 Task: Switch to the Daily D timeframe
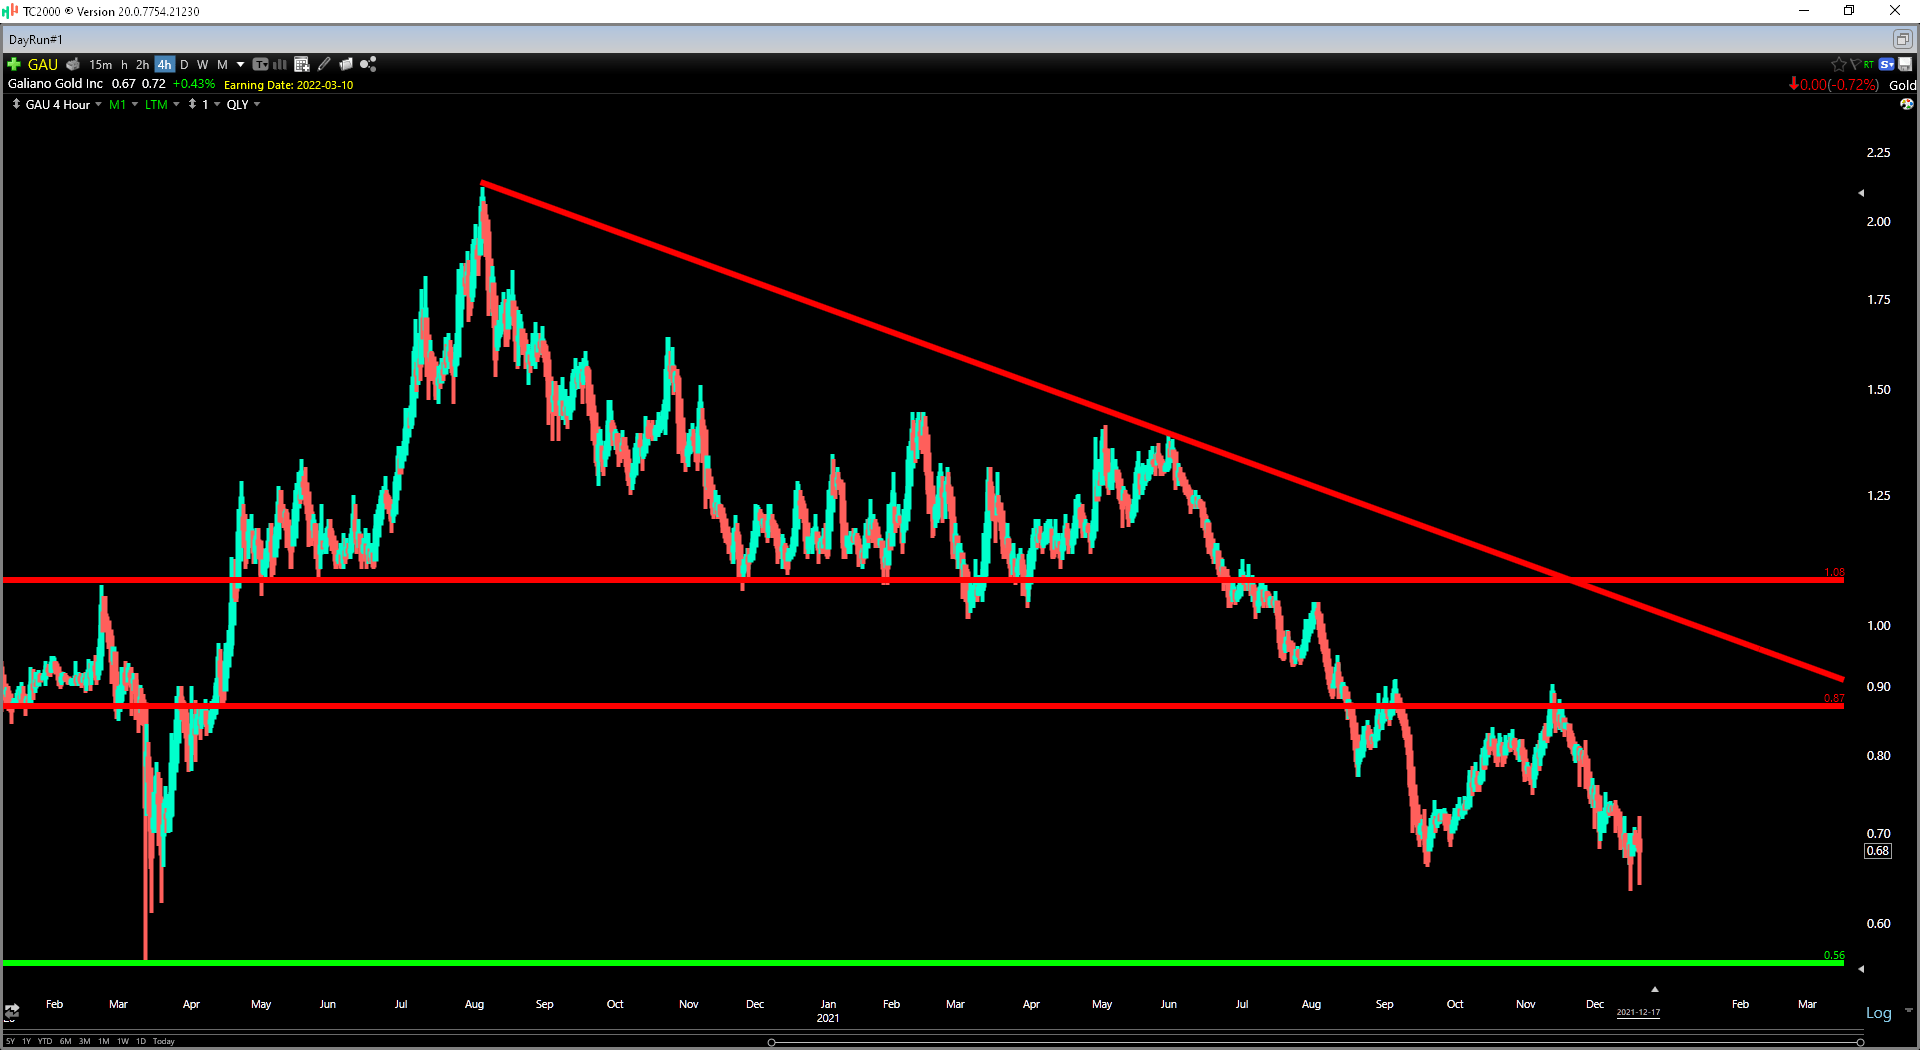[184, 64]
